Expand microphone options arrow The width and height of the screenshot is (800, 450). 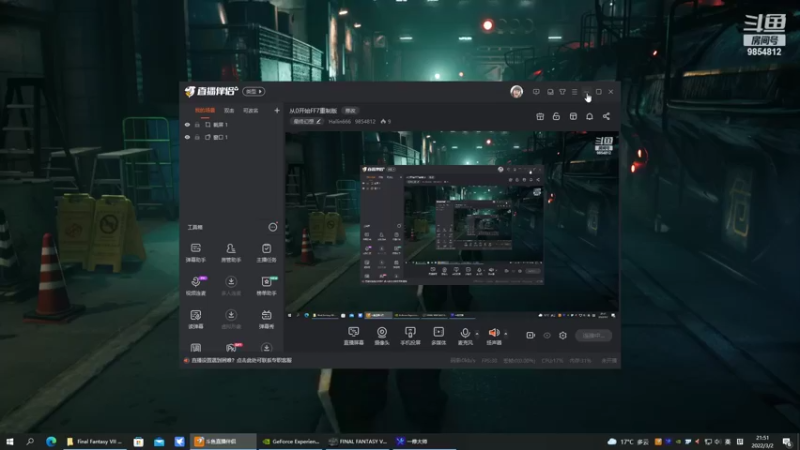coord(477,334)
